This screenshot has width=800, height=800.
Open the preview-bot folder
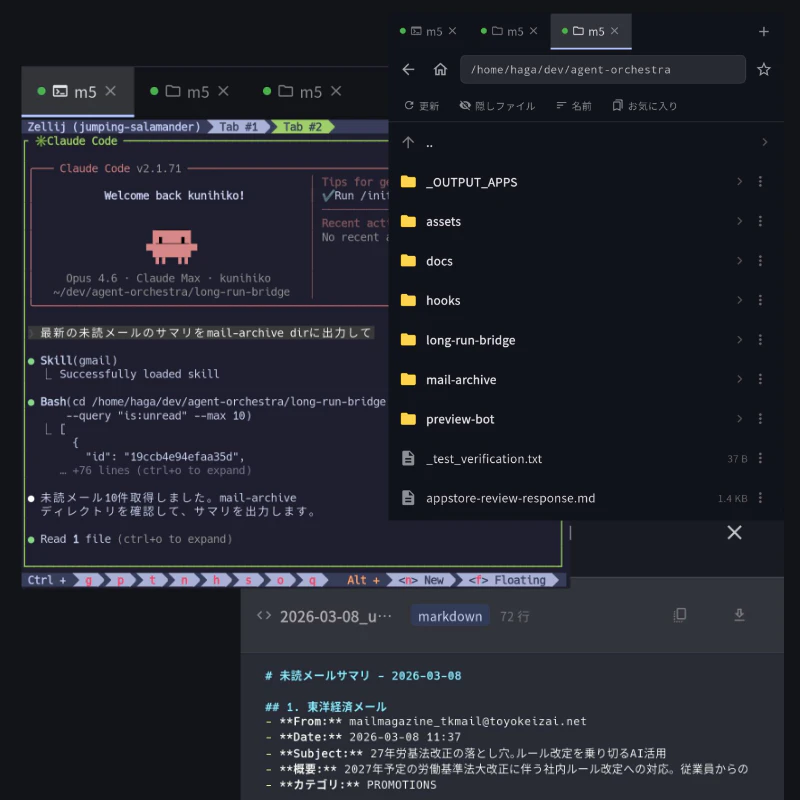pos(586,419)
